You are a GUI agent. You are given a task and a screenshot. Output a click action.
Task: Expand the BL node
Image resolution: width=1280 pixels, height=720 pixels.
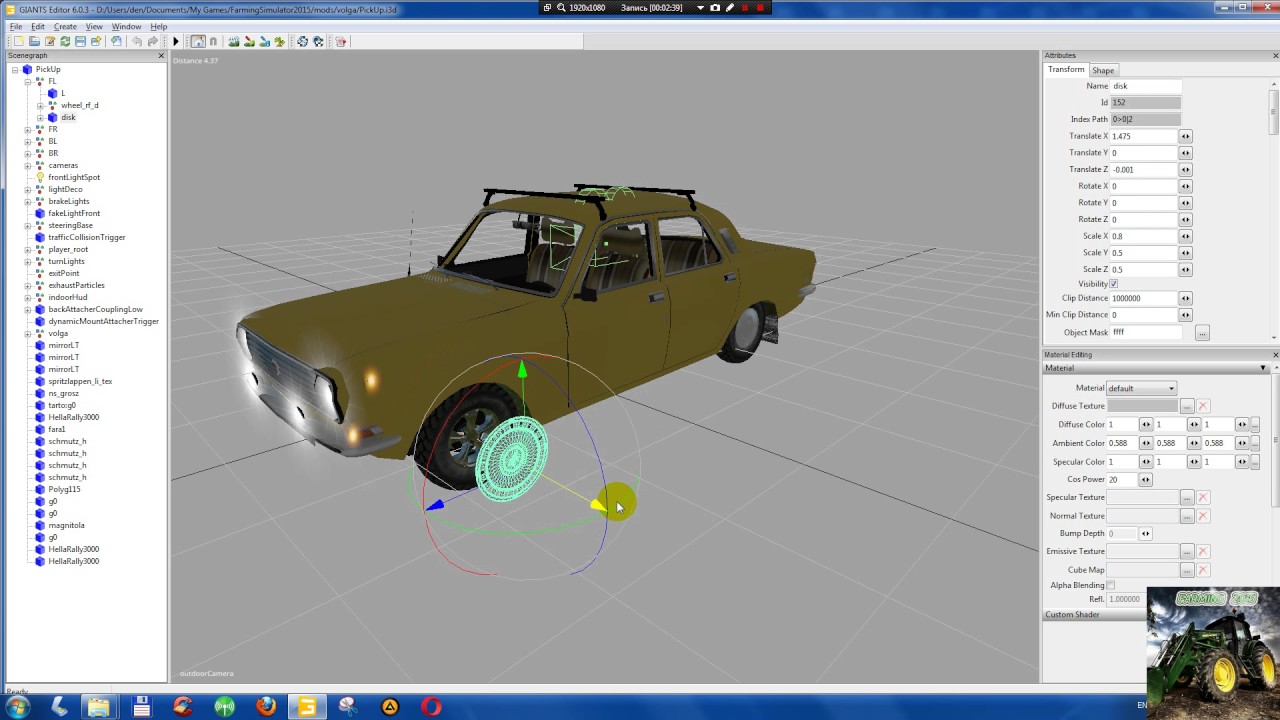pos(28,141)
